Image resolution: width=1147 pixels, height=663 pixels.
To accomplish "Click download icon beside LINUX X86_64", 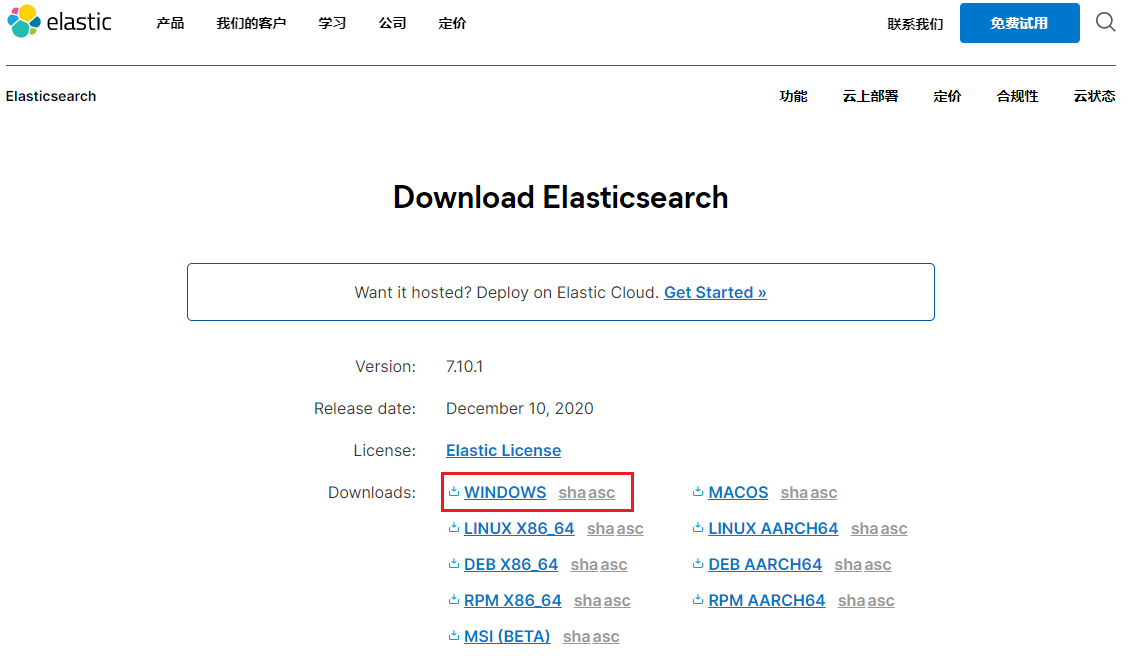I will pos(454,528).
